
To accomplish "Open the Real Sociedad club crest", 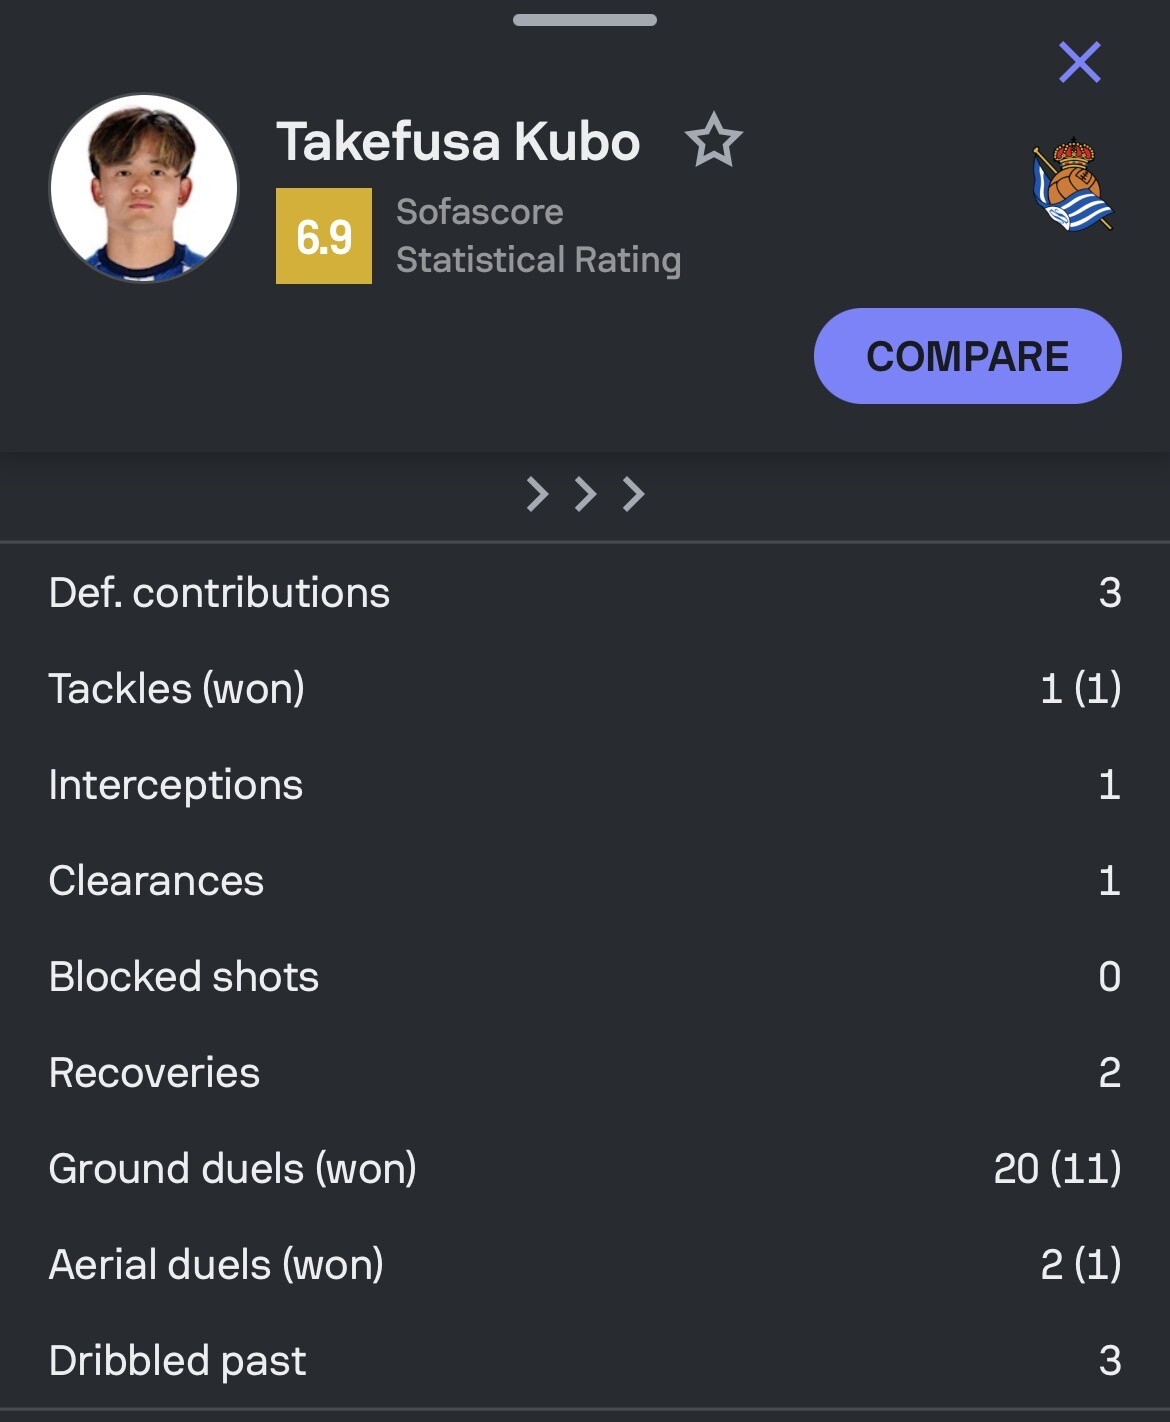I will [1072, 185].
